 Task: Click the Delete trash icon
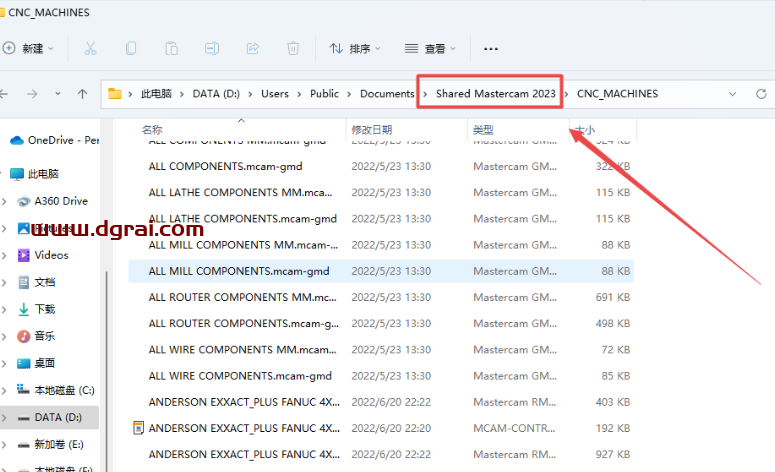(x=293, y=48)
